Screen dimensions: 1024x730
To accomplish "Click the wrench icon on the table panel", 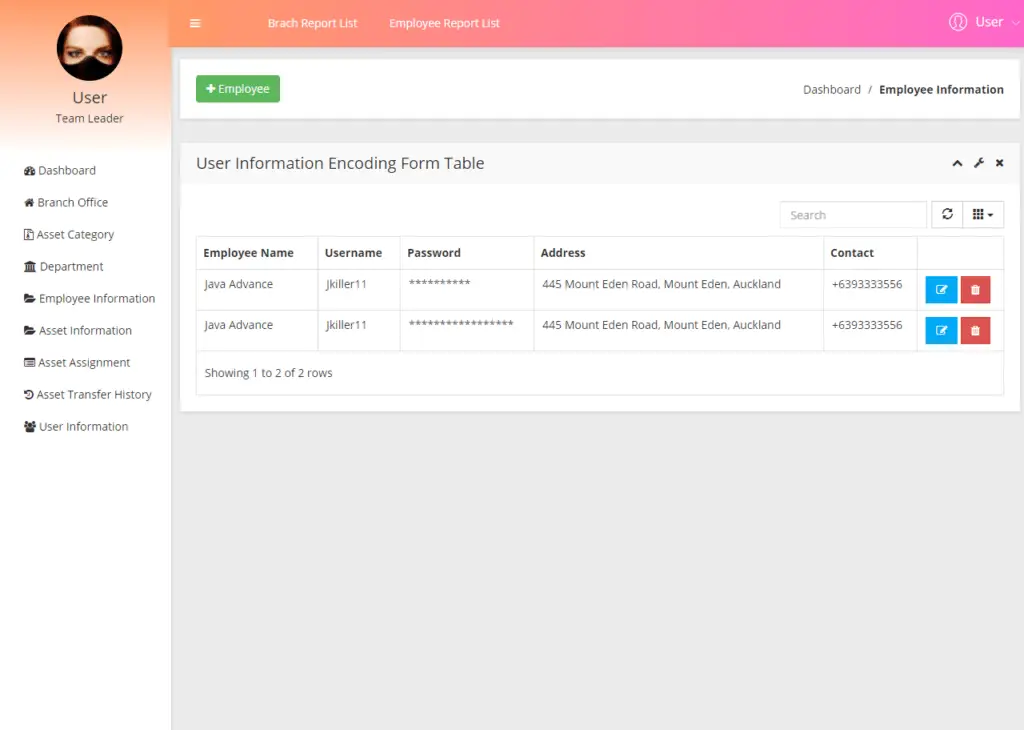I will tap(978, 162).
